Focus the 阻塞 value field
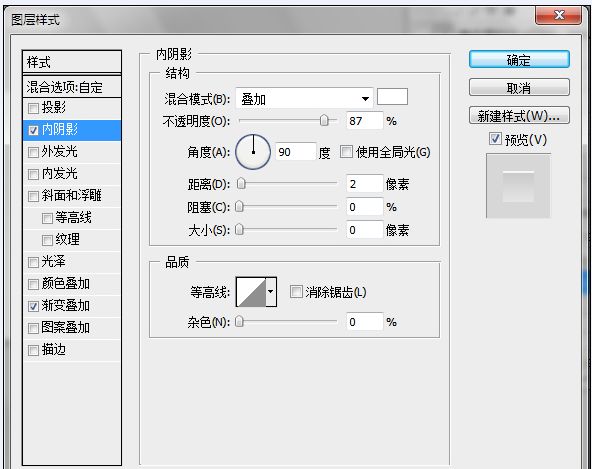 point(364,207)
